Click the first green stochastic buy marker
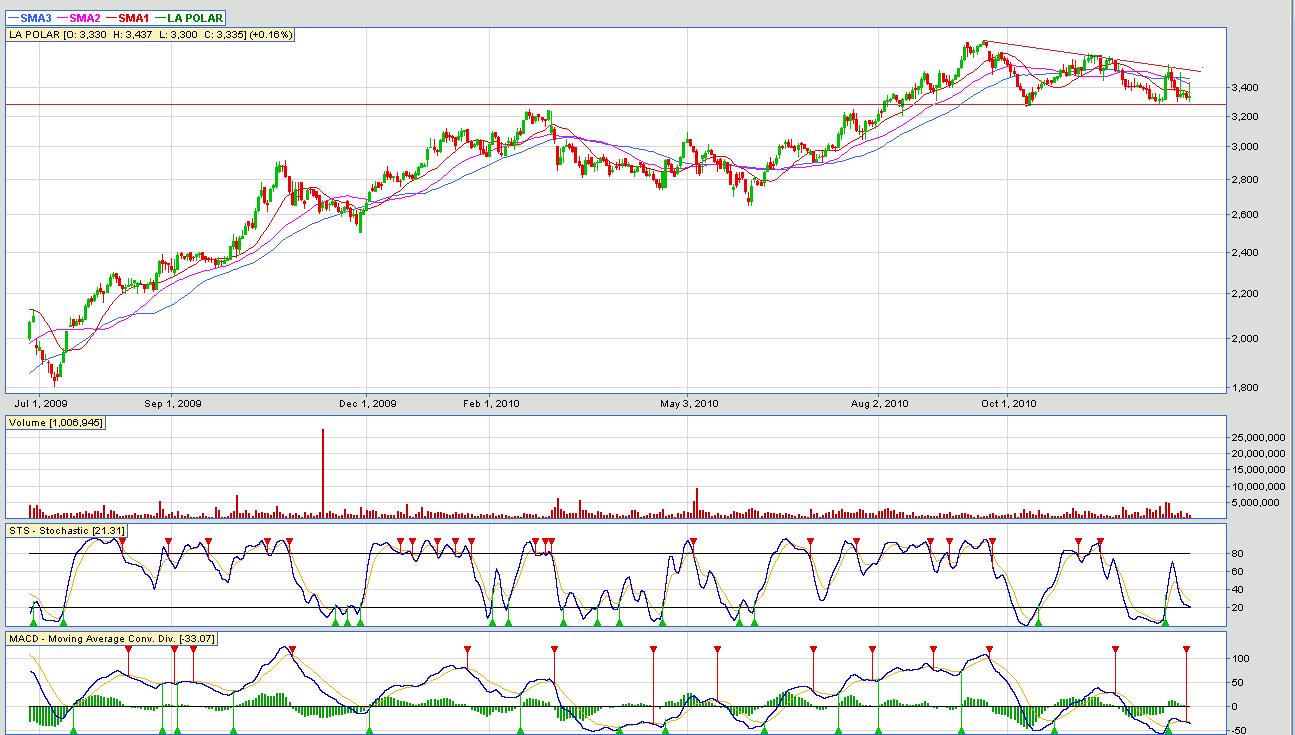This screenshot has width=1295, height=735. point(33,622)
